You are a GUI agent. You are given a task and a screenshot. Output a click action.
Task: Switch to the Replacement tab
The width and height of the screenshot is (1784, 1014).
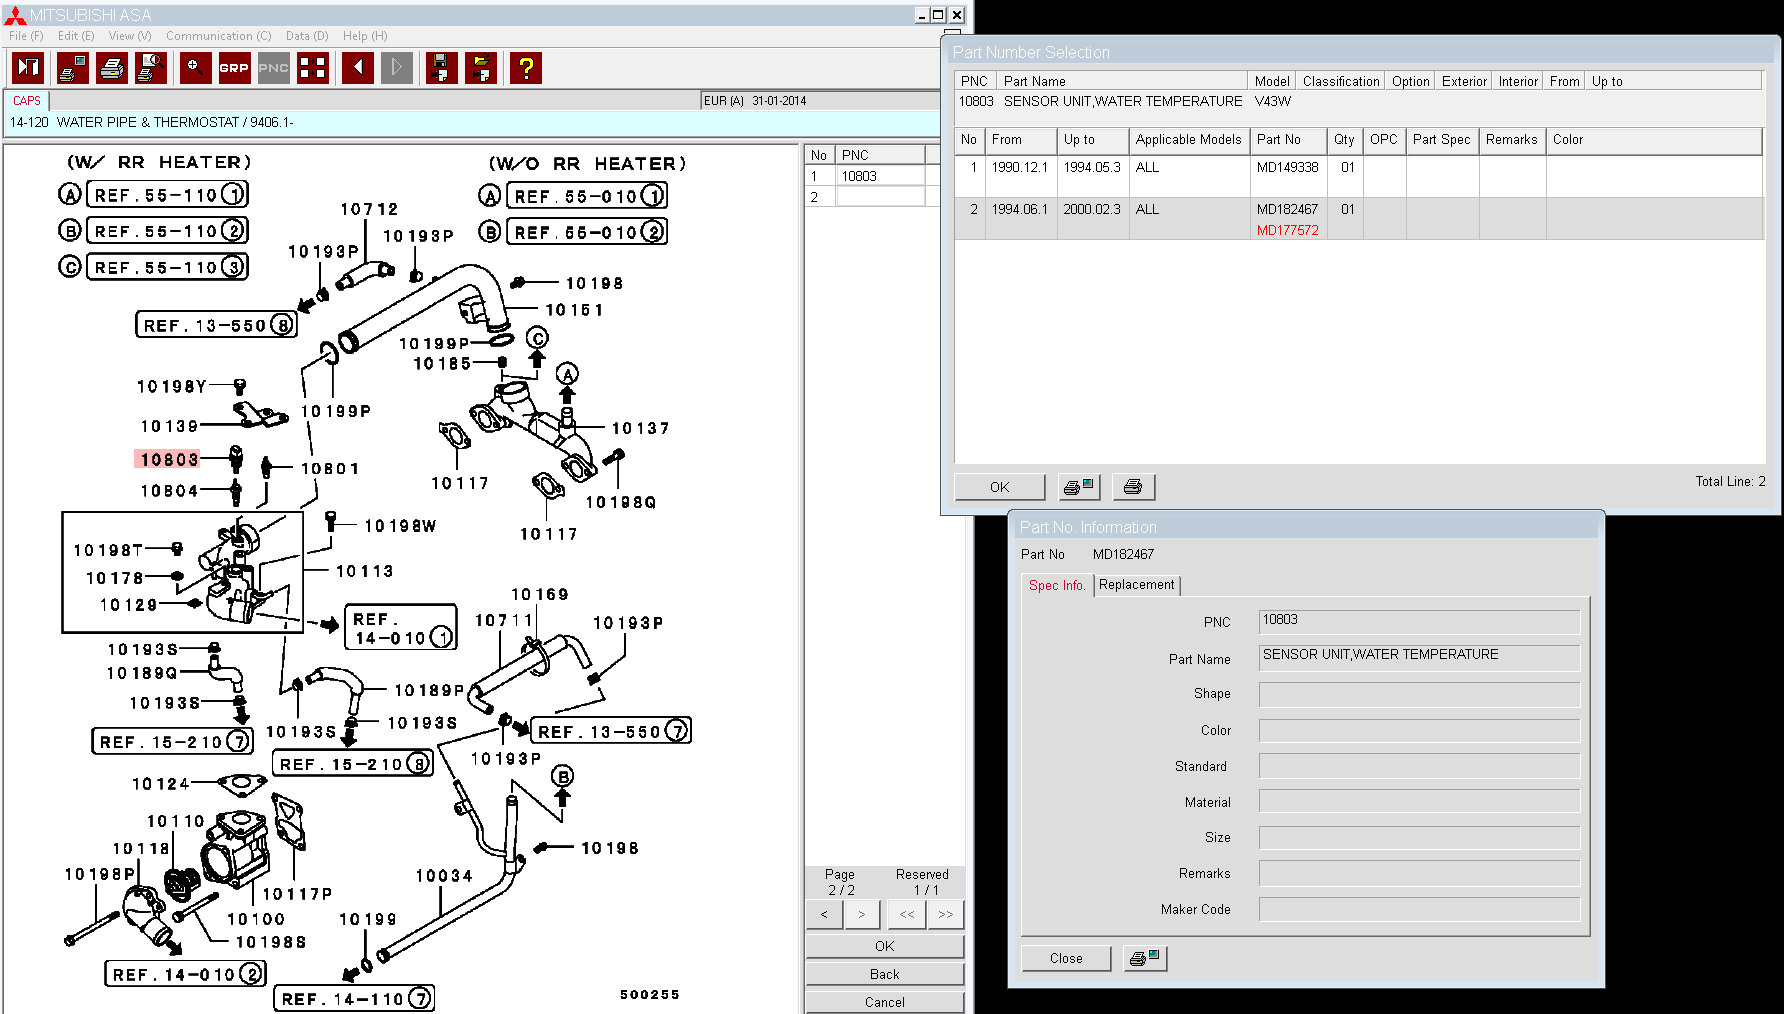click(x=1136, y=585)
